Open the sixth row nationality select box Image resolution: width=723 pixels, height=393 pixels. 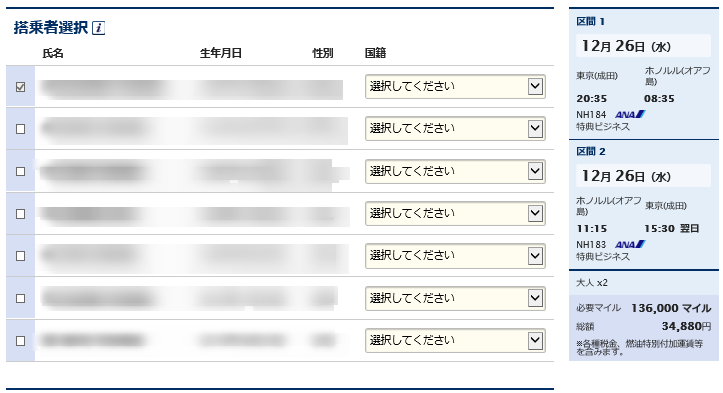[x=455, y=298]
